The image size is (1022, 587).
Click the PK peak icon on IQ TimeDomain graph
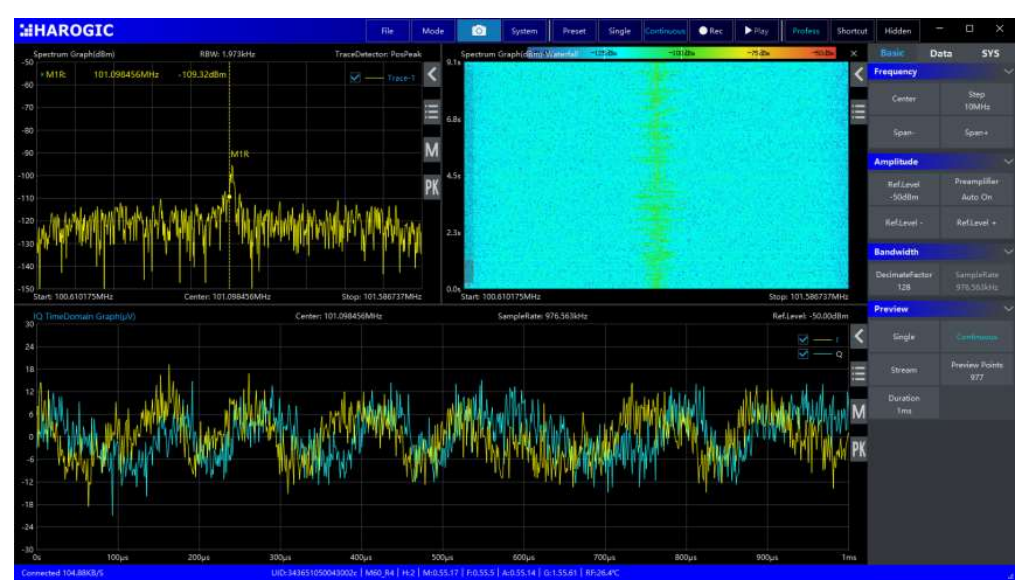(x=858, y=449)
